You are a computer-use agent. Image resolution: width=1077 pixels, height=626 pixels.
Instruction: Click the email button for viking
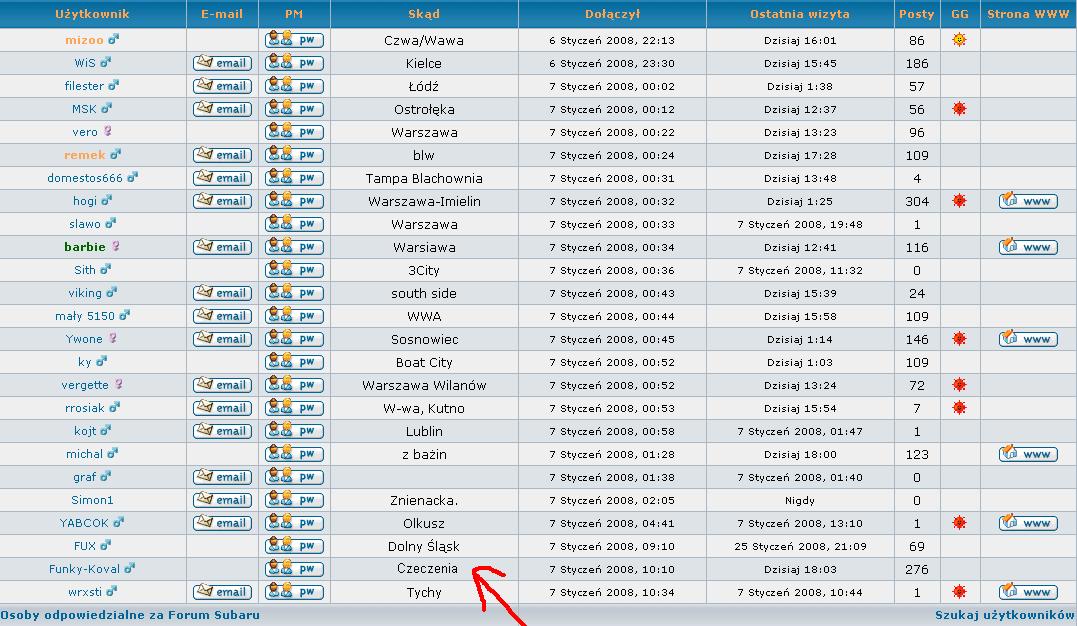click(222, 293)
